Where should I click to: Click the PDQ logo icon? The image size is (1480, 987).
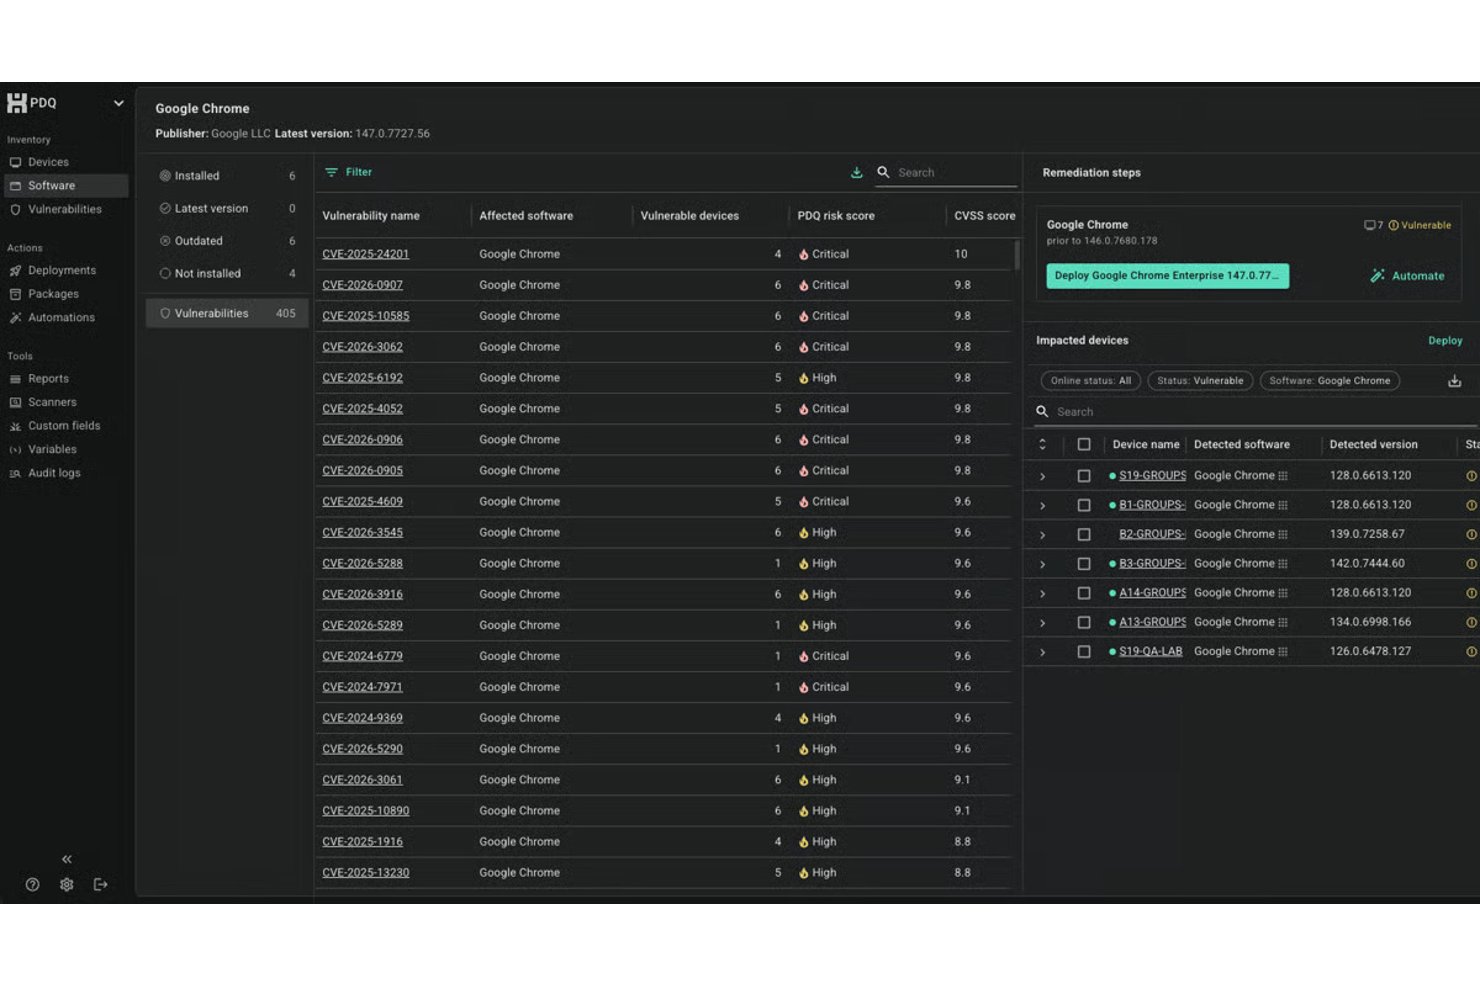point(16,103)
